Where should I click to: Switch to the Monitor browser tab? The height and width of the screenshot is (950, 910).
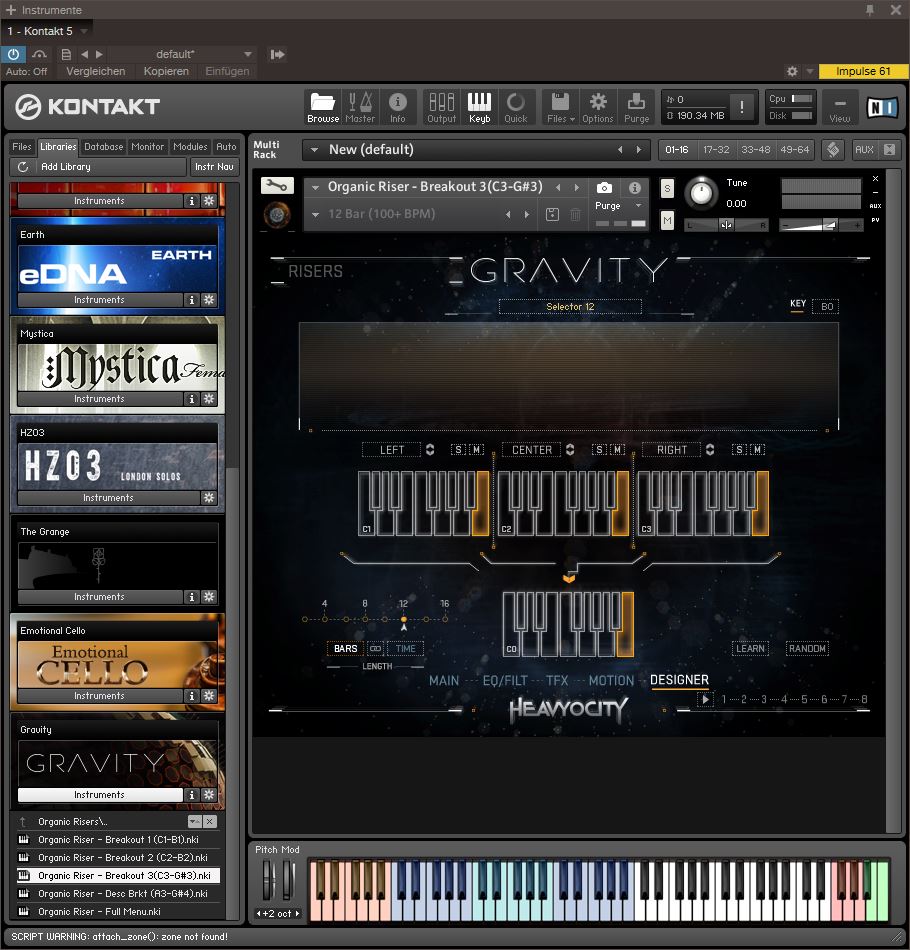coord(147,147)
